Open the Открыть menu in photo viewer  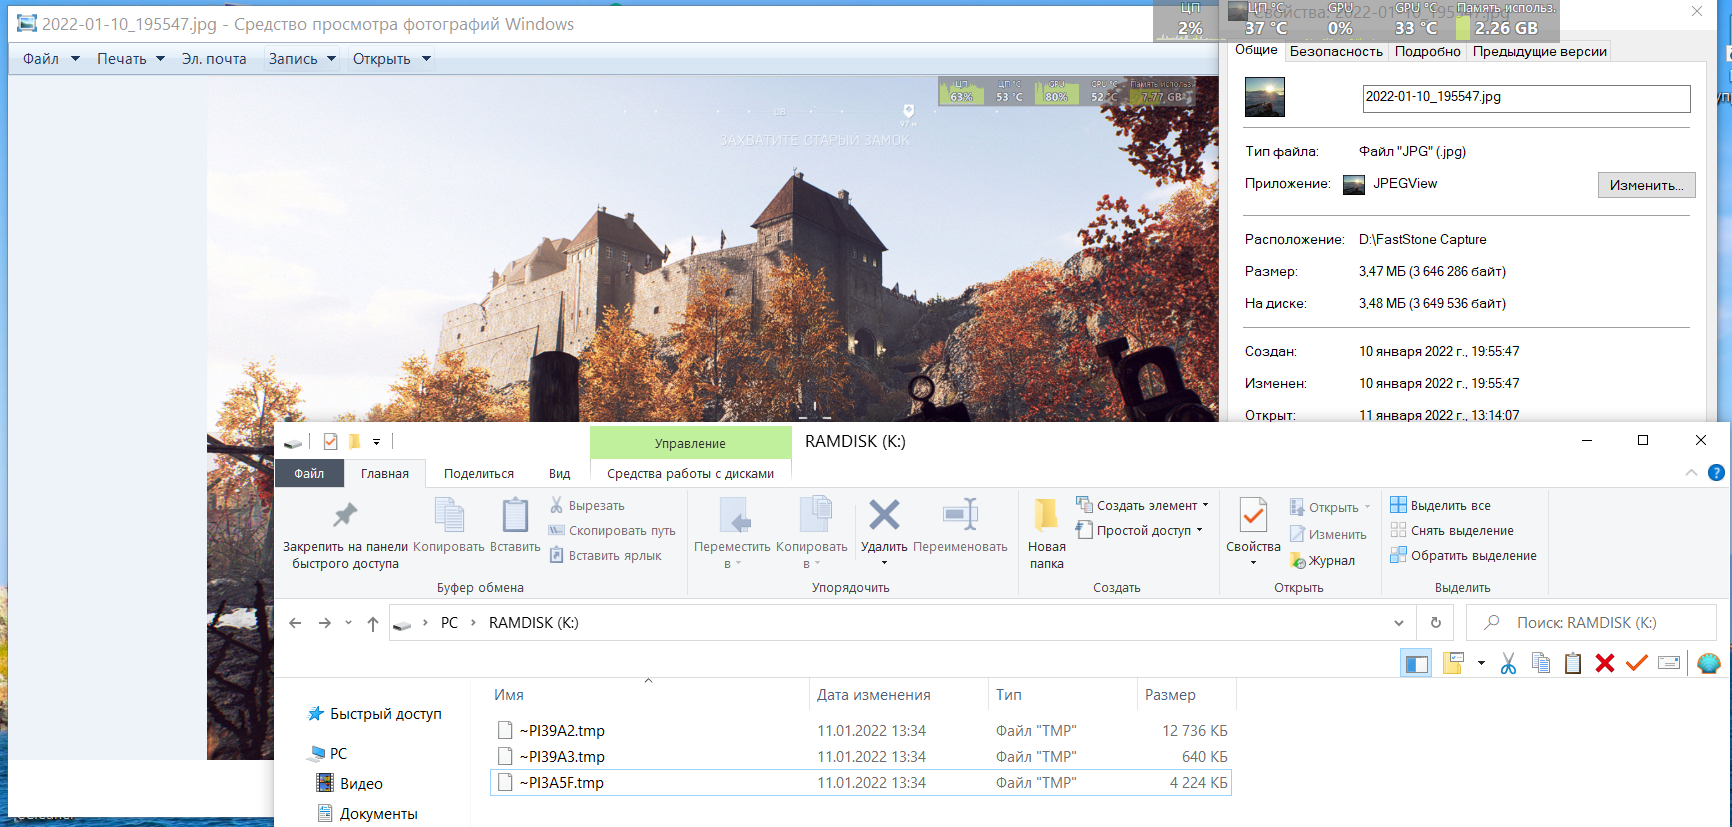click(392, 59)
